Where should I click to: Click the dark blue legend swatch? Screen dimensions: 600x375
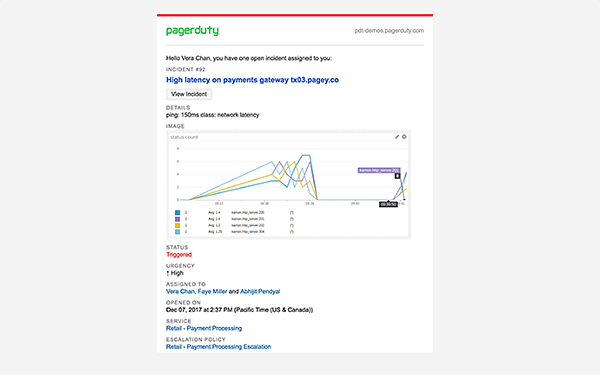[x=177, y=212]
